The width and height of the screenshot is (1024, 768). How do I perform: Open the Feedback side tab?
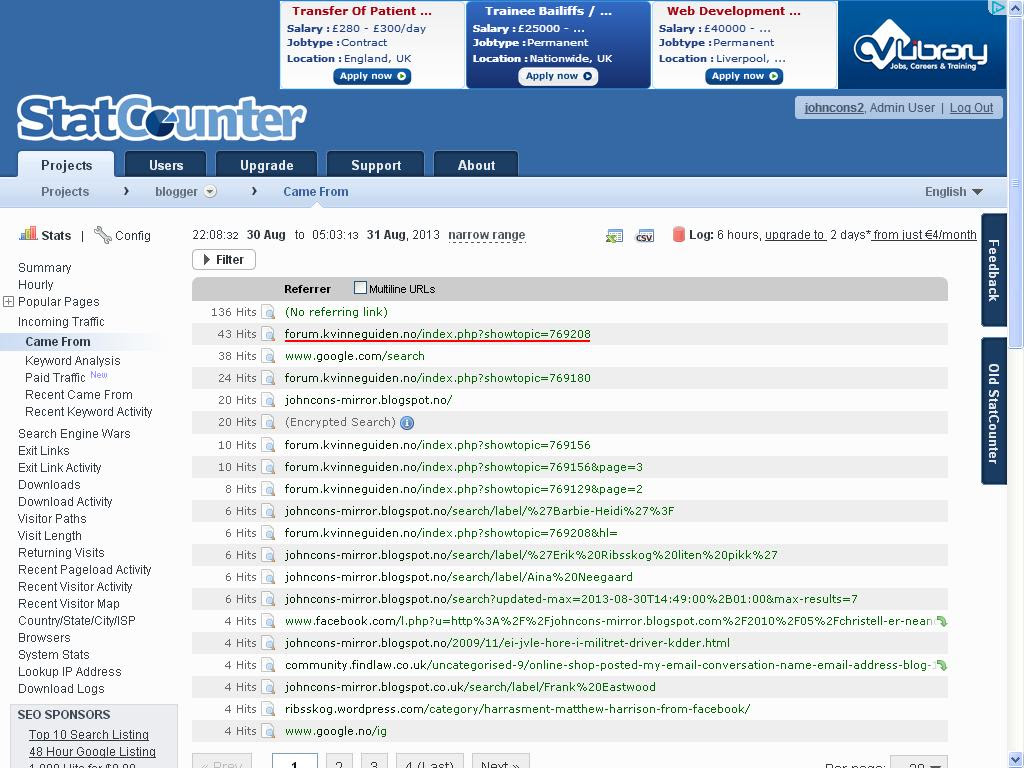point(993,270)
